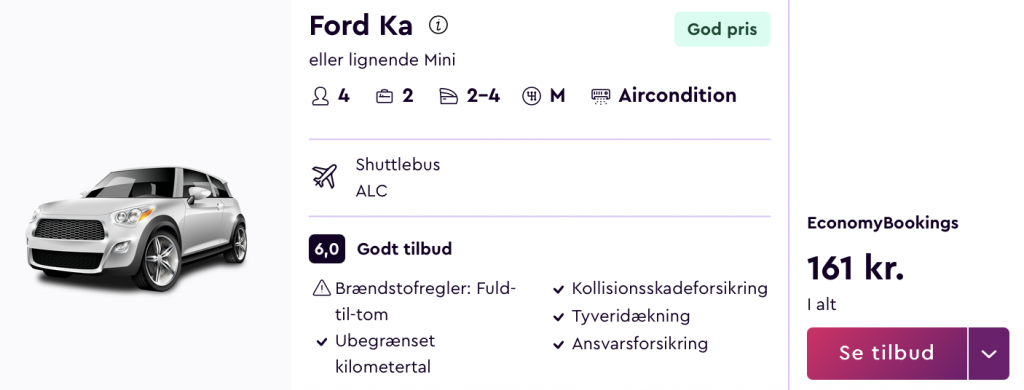Click the Ubegrænset kilometertal checkmark
Image resolution: width=1024 pixels, height=390 pixels.
click(321, 342)
